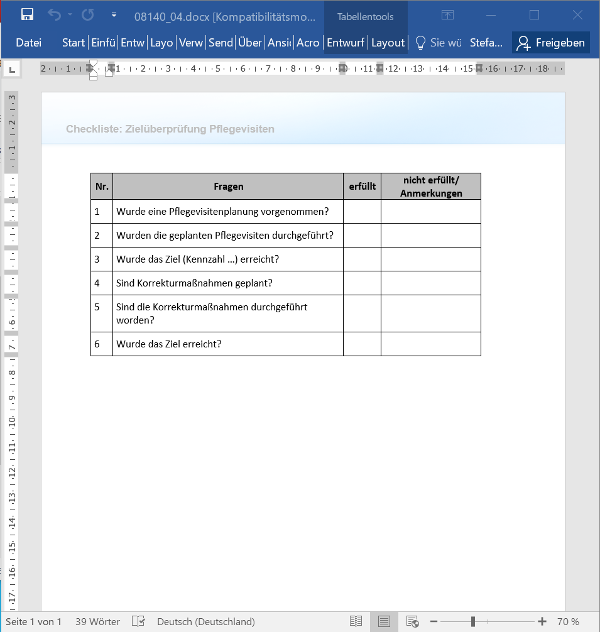Click the erfüllt cell for question 1

pos(362,211)
